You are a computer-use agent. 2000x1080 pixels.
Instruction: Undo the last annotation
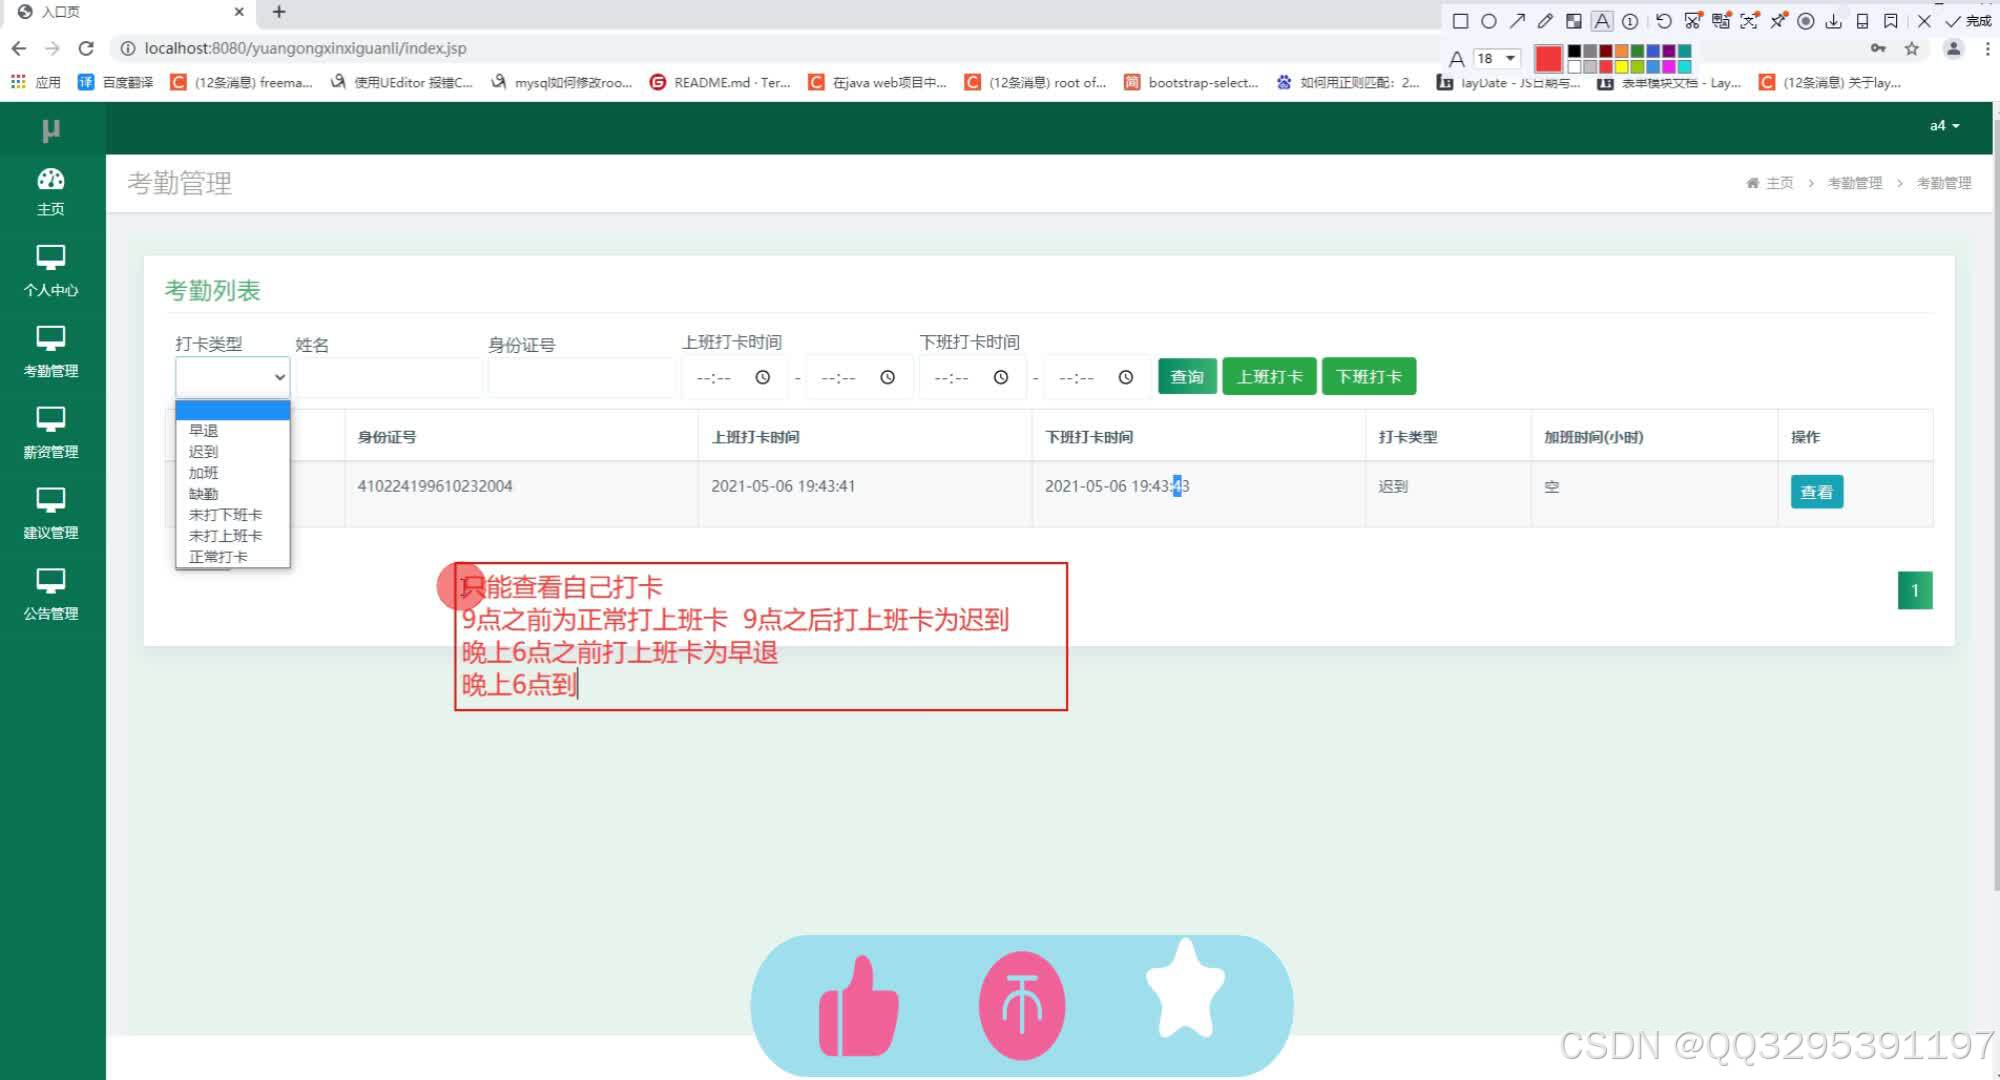[x=1664, y=21]
